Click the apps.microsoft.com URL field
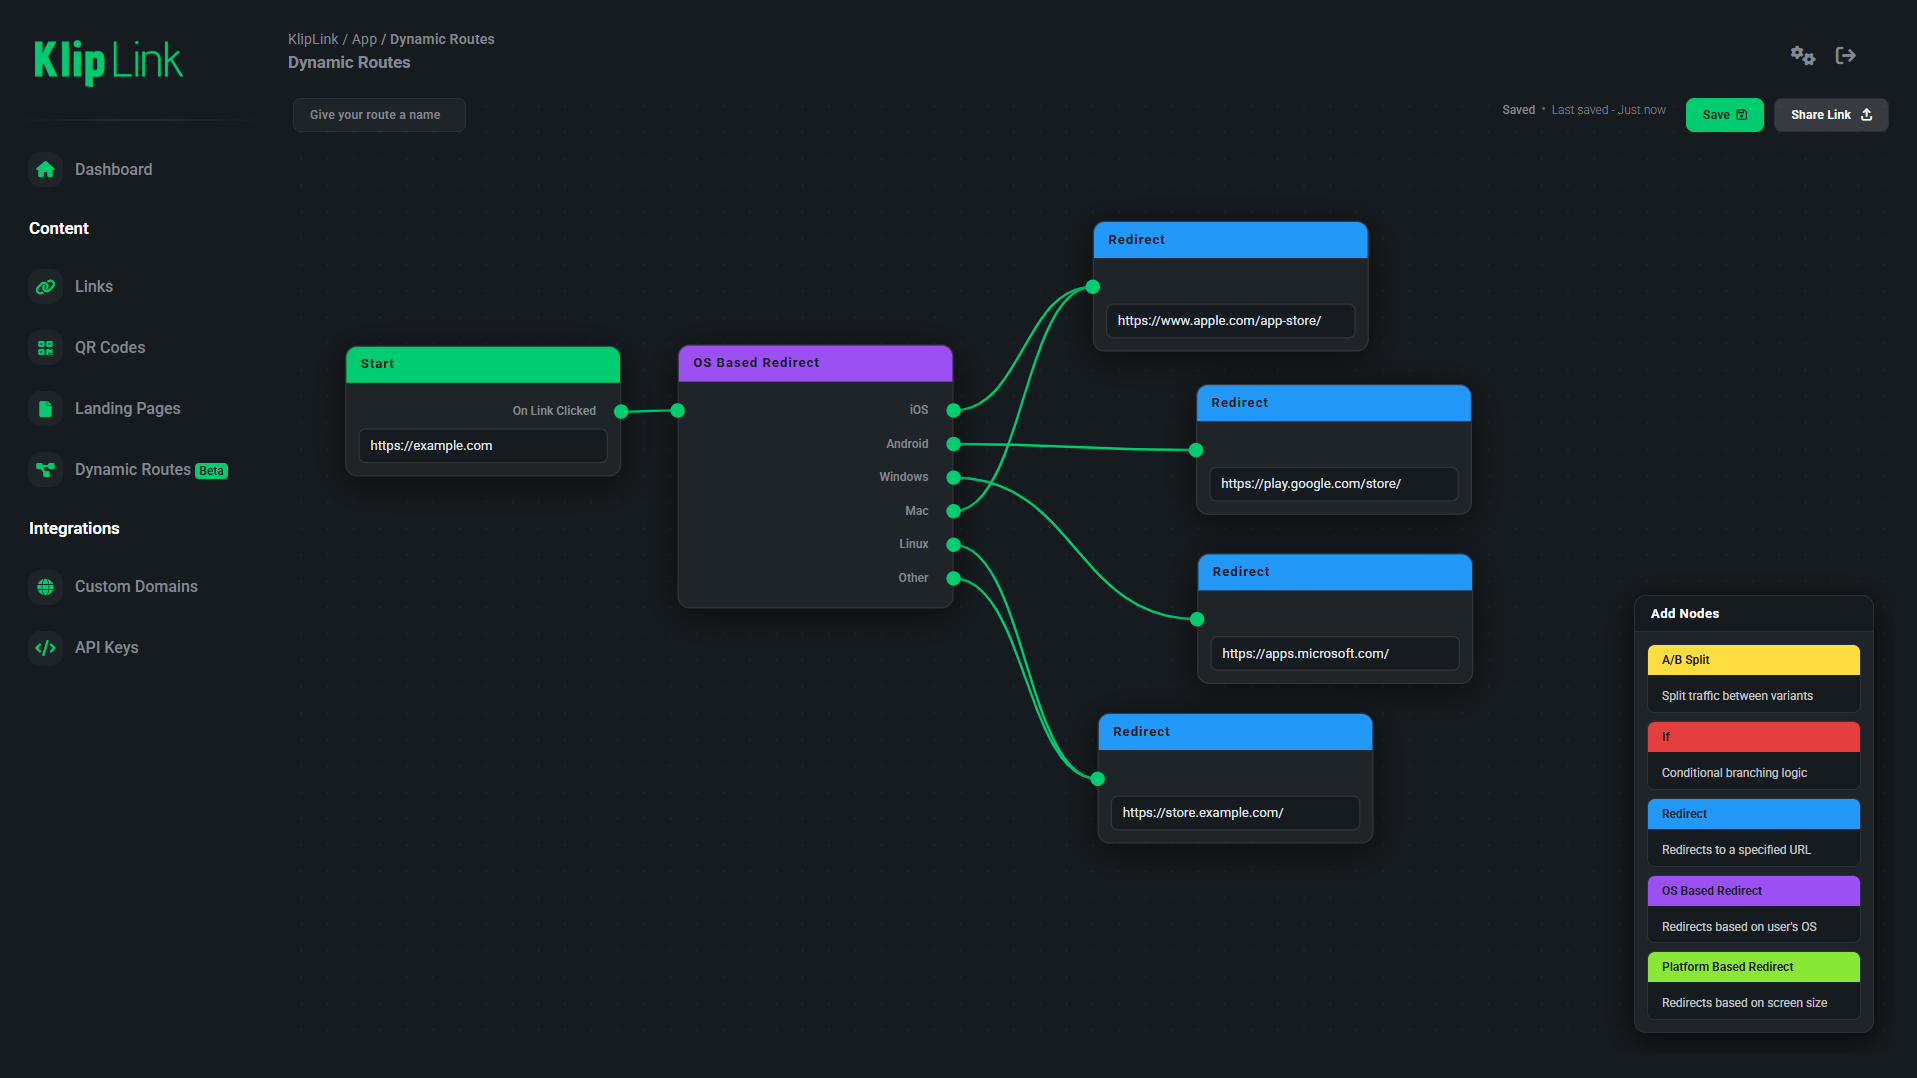The height and width of the screenshot is (1078, 1917). (1334, 654)
